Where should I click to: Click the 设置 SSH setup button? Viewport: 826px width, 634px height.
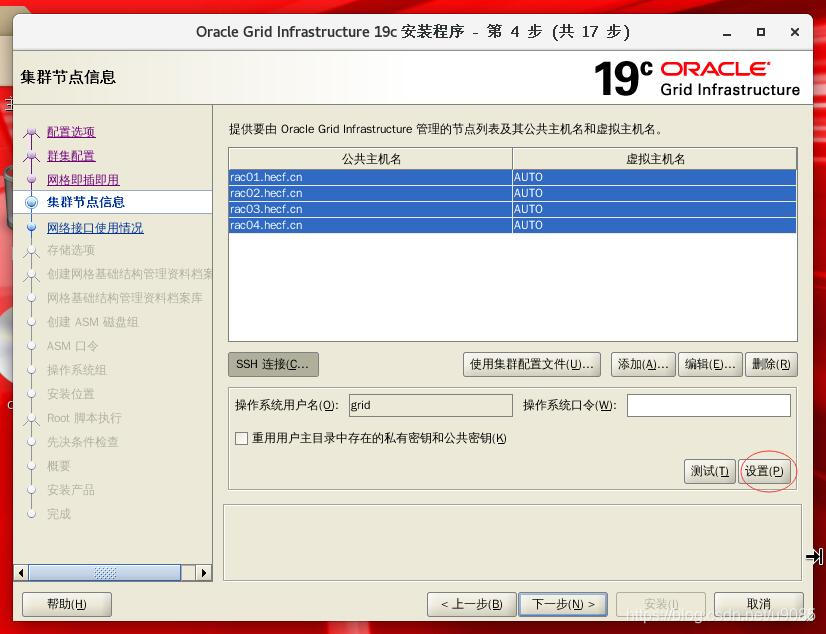coord(764,471)
